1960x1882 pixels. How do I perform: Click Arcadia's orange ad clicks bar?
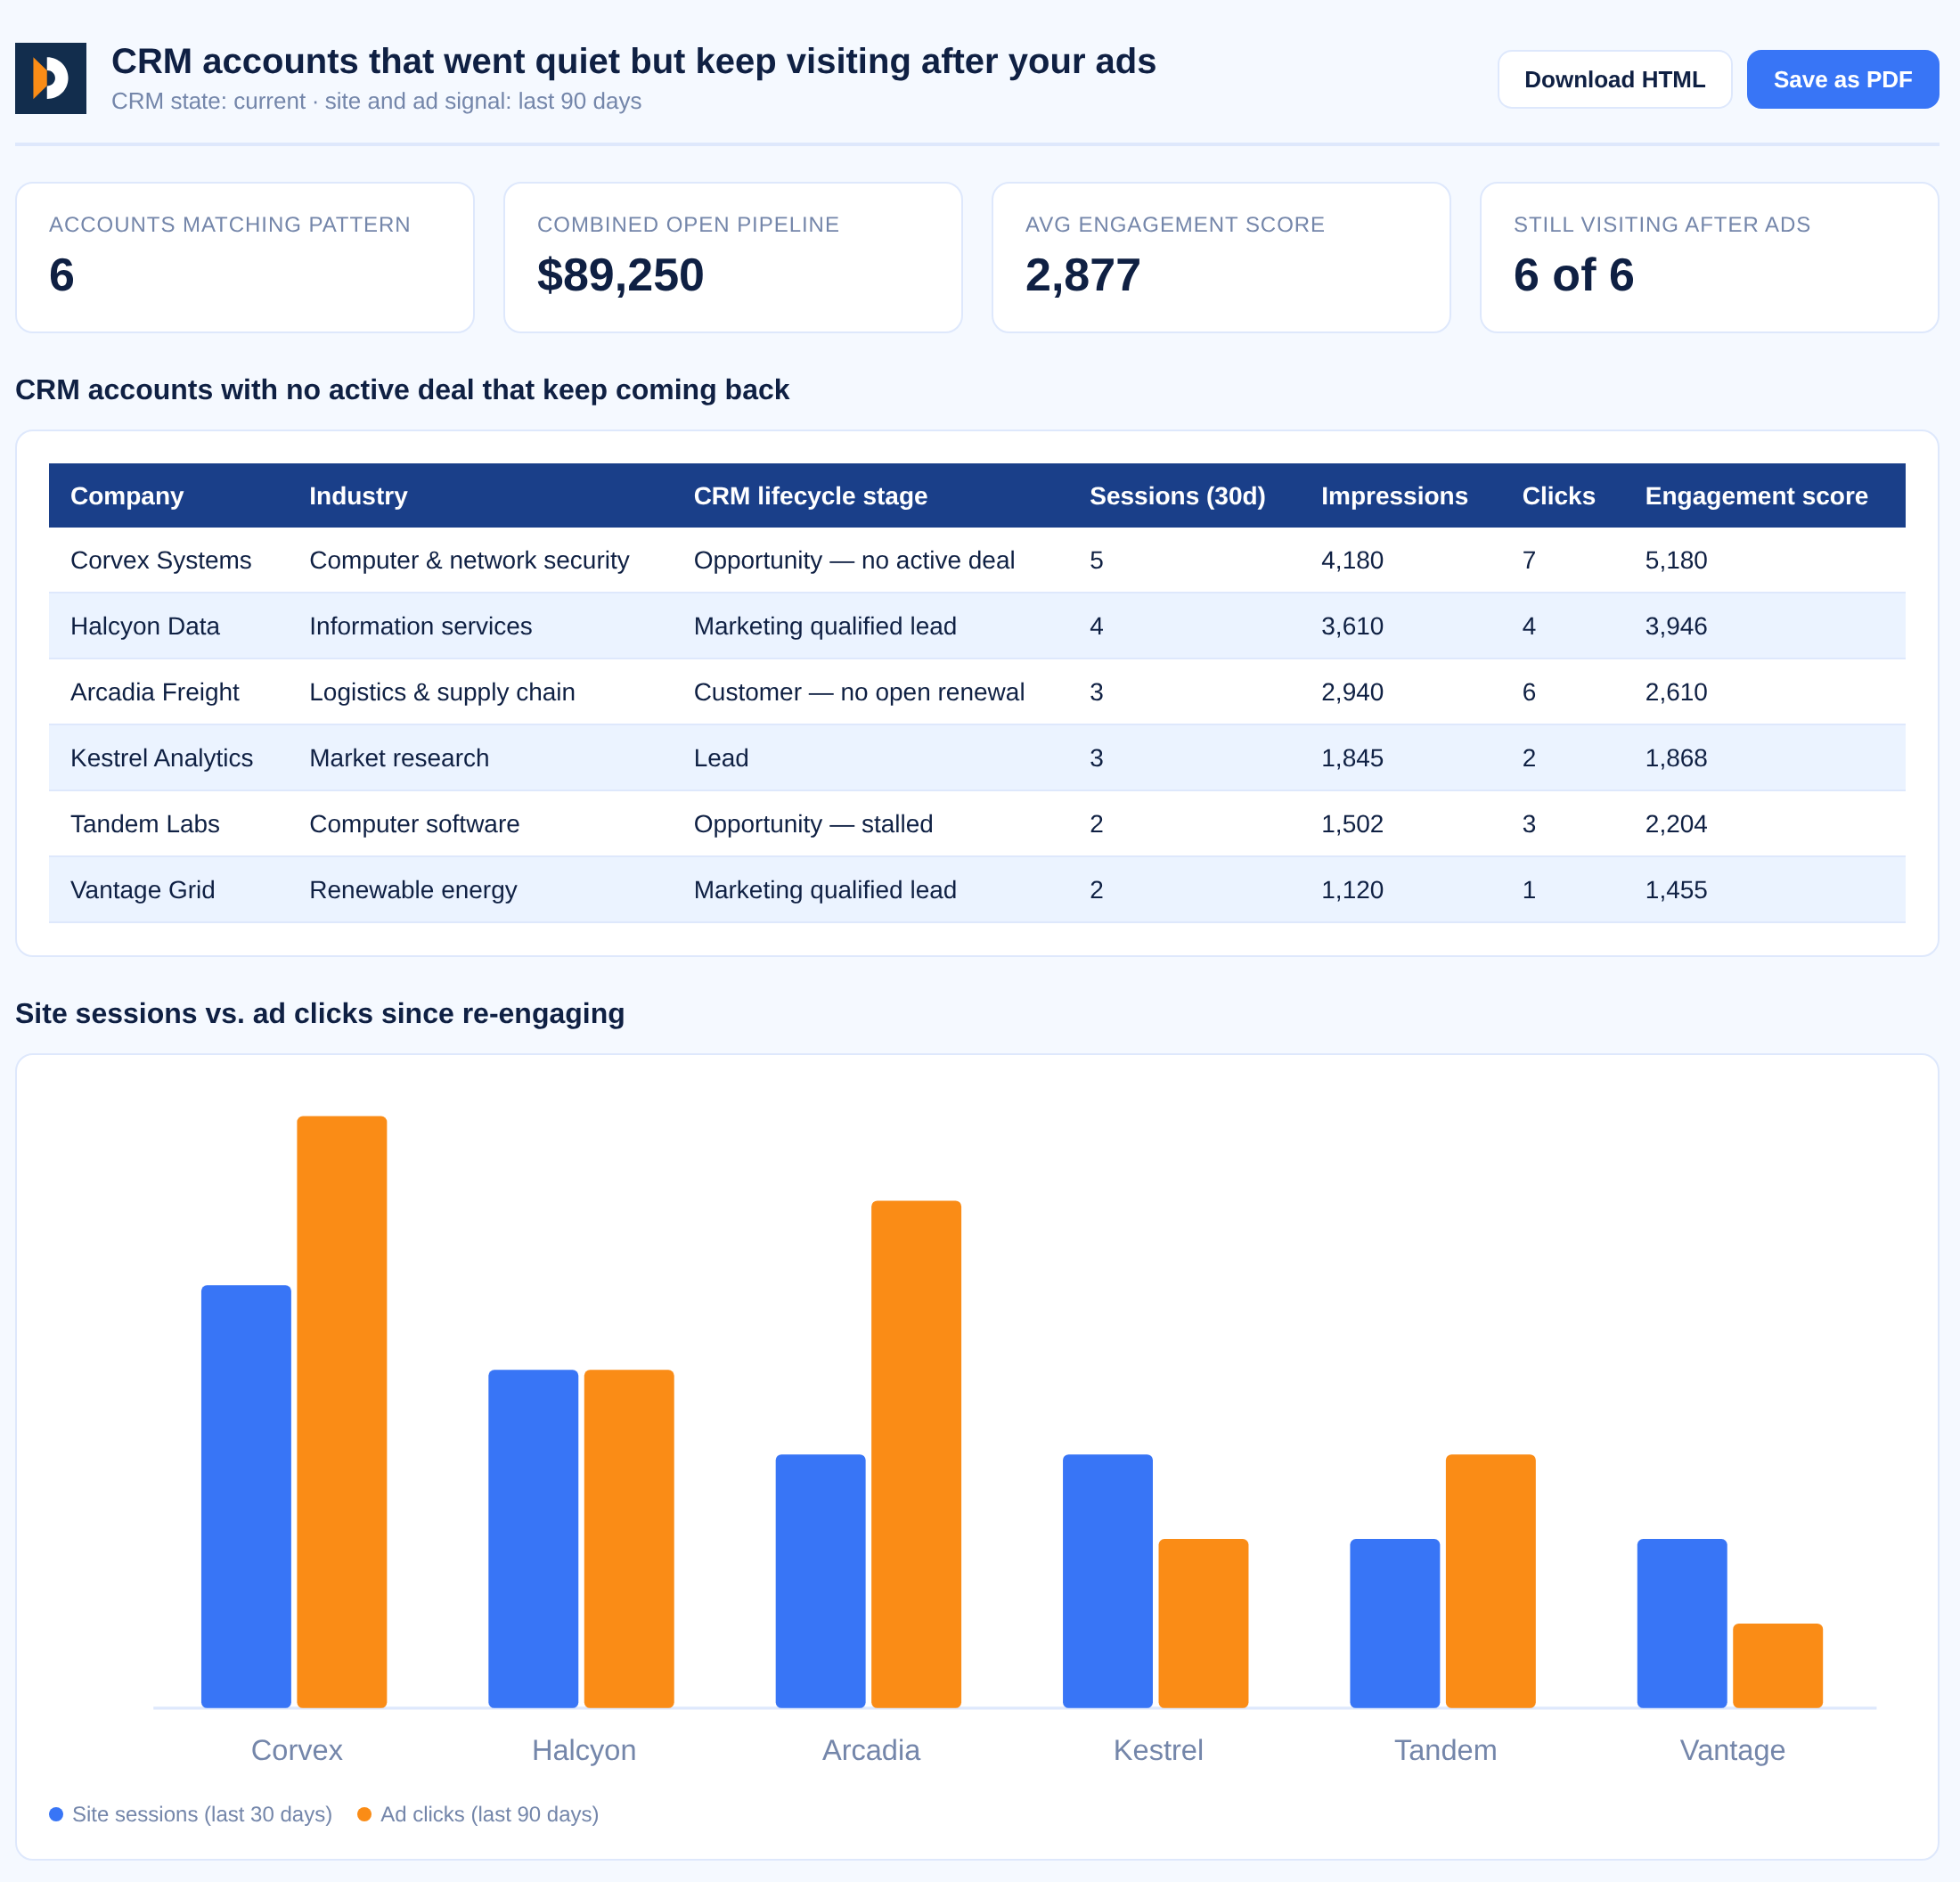pyautogui.click(x=916, y=1454)
